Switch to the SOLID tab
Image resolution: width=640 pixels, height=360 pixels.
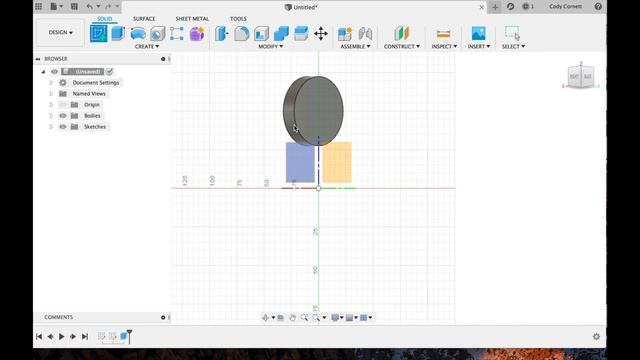[x=104, y=19]
